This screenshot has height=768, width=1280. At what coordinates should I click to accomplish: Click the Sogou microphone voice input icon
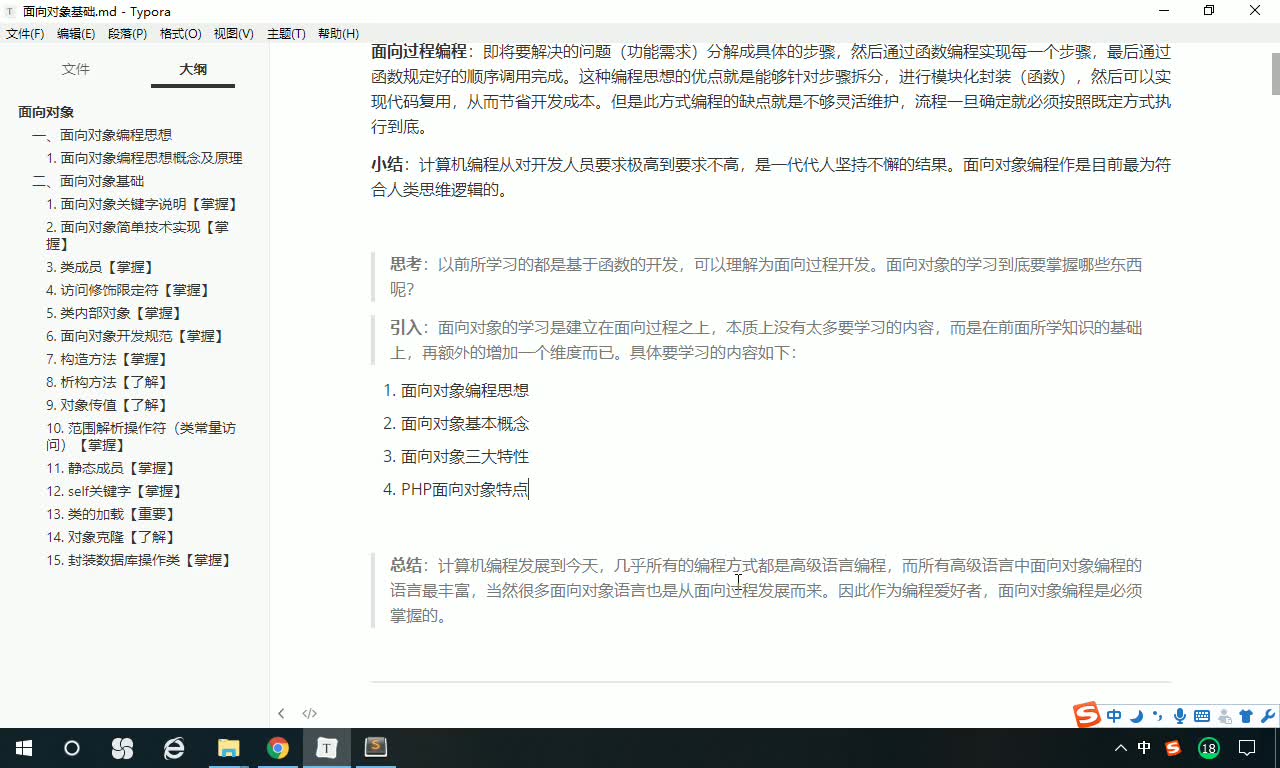click(x=1180, y=716)
